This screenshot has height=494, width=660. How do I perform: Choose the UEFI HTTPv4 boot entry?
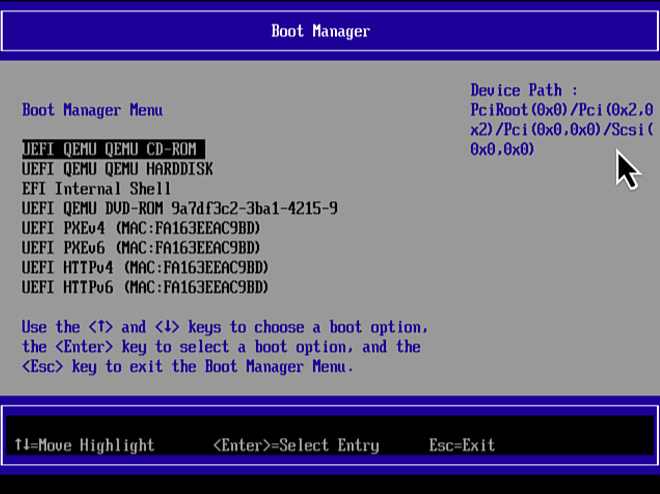[x=145, y=267]
